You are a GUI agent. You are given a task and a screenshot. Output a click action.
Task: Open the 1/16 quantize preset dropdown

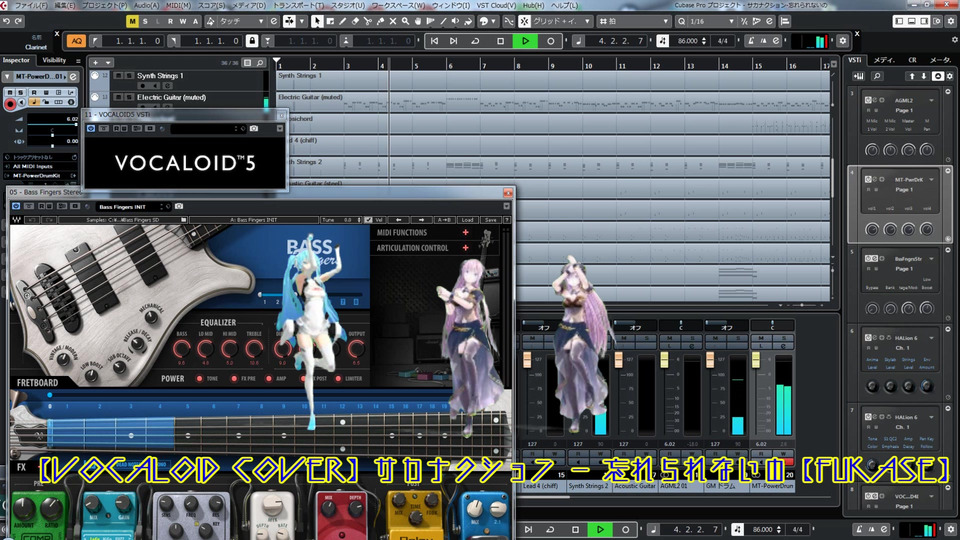coord(712,21)
